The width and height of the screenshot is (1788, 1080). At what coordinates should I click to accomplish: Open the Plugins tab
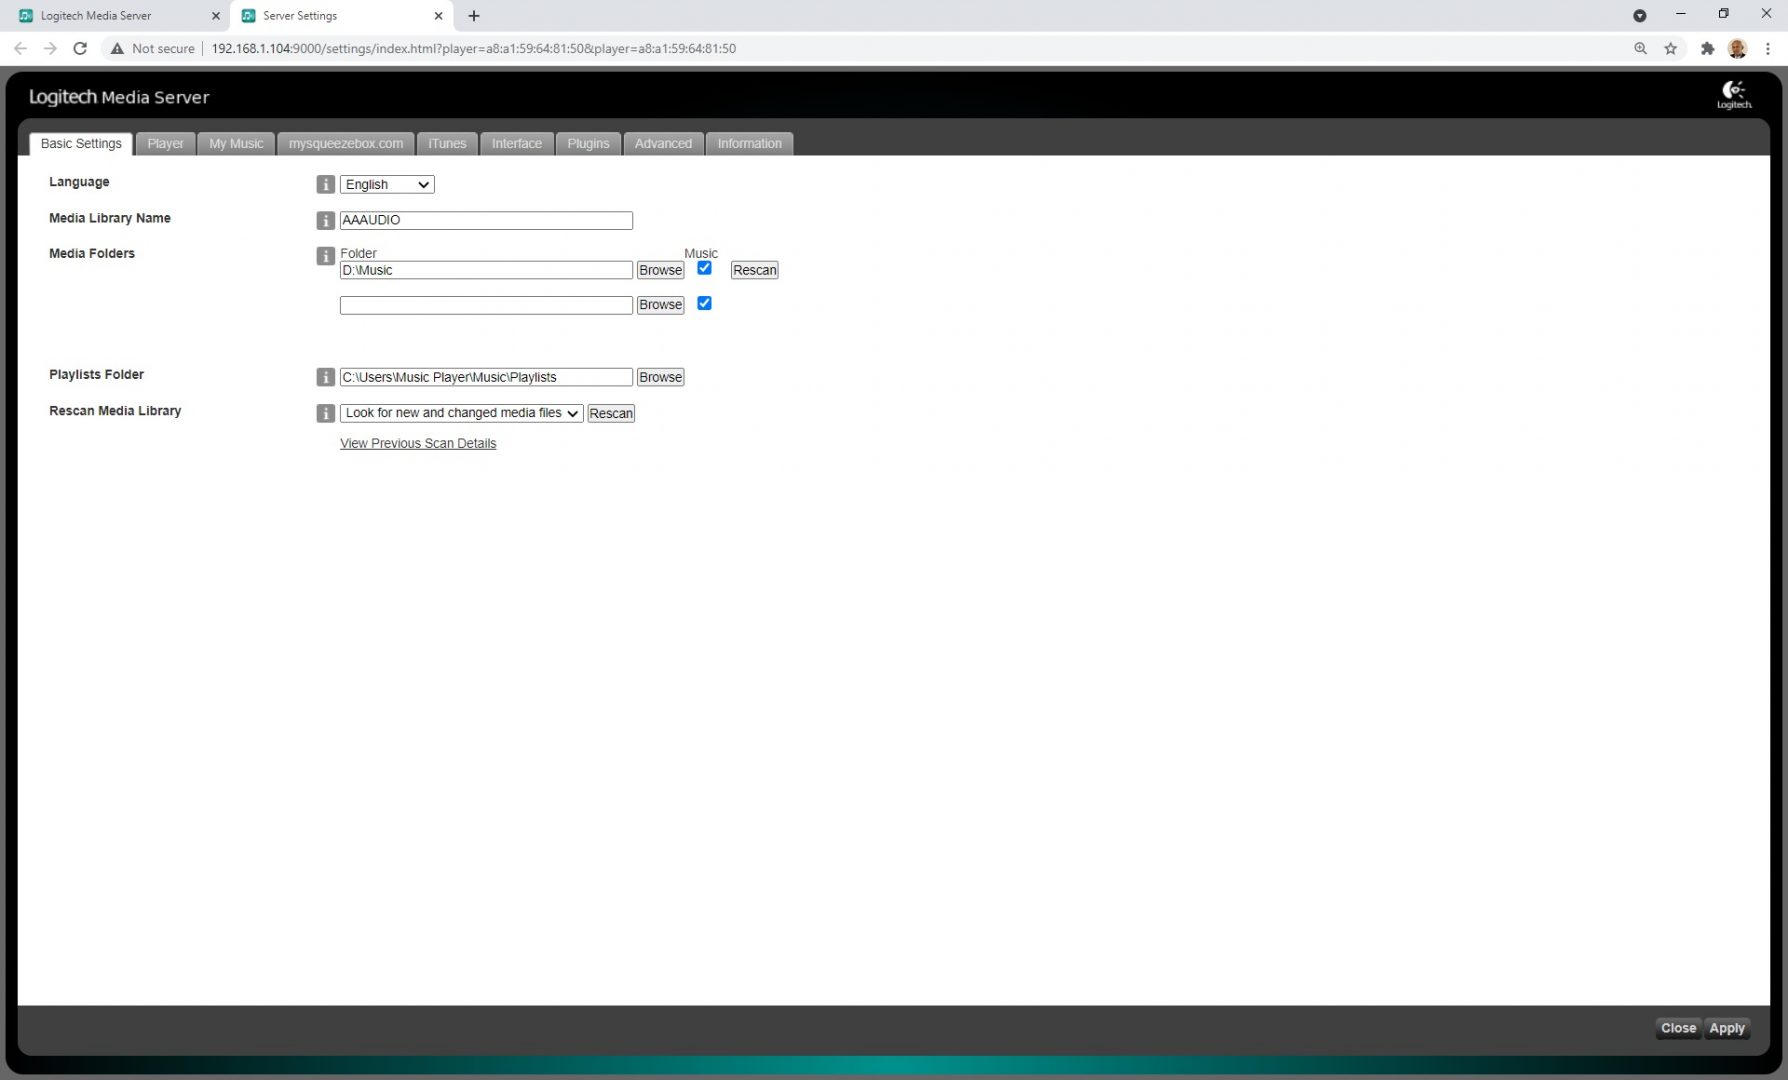(x=588, y=144)
